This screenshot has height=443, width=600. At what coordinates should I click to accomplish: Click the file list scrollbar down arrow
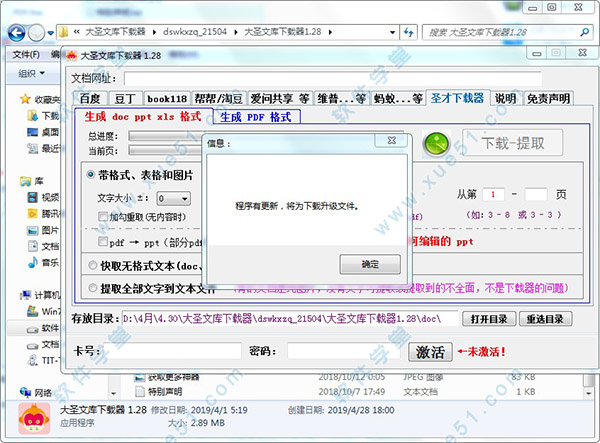588,393
